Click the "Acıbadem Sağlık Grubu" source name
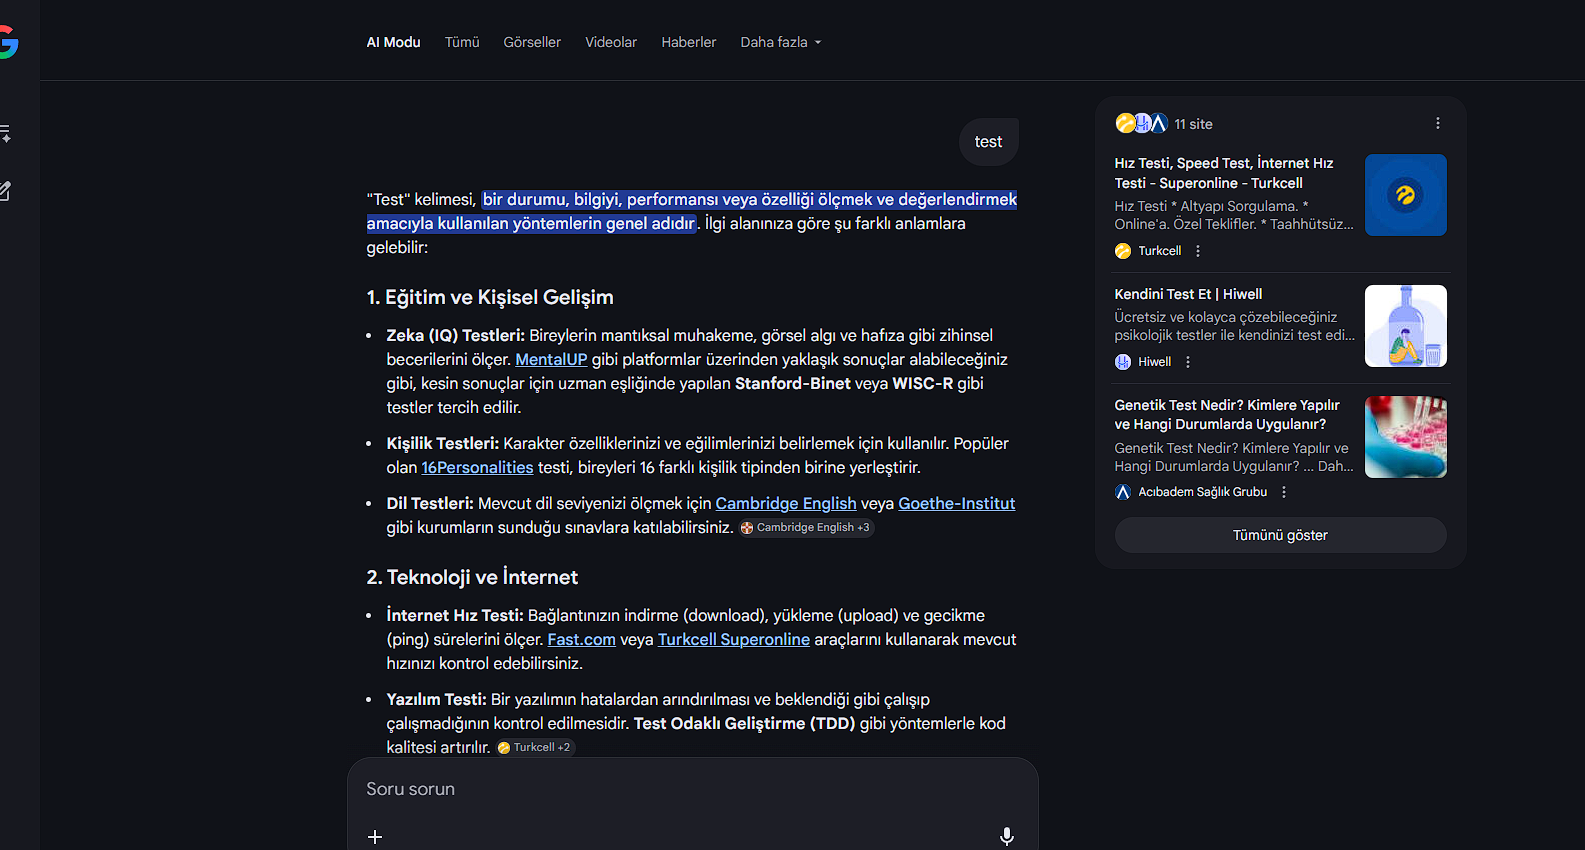 coord(1203,492)
